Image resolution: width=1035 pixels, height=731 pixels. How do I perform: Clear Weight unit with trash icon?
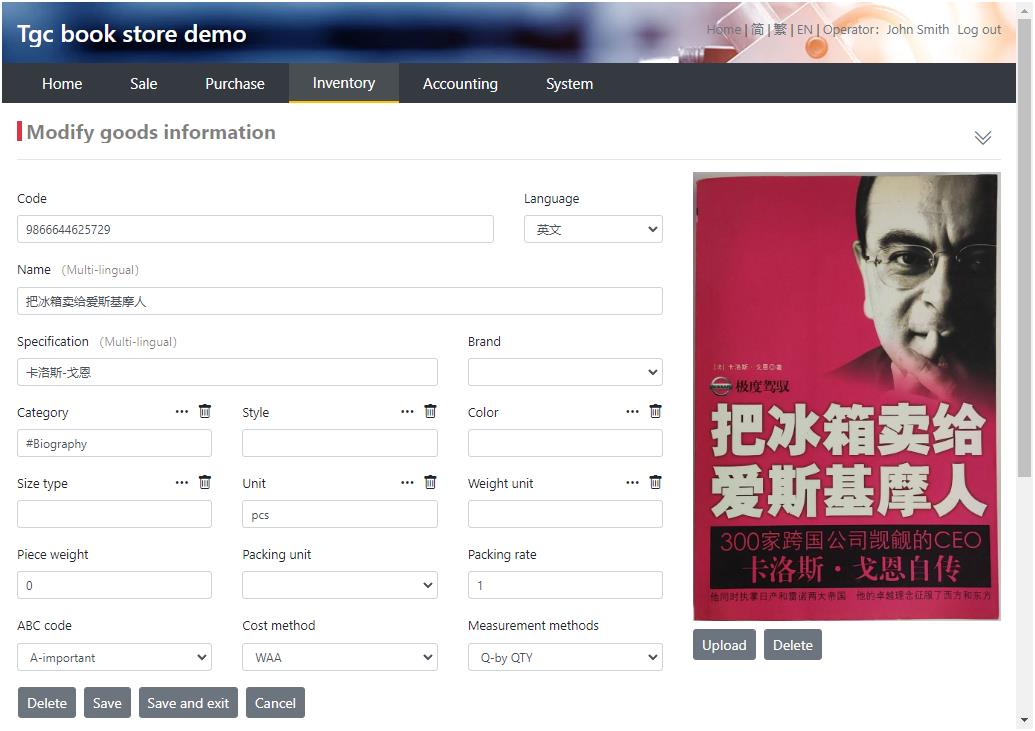coord(655,482)
